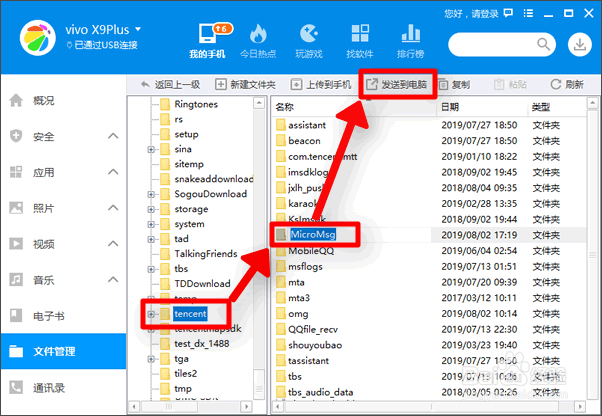Click the Paste (粘贴) button
Image resolution: width=602 pixels, height=416 pixels.
510,84
